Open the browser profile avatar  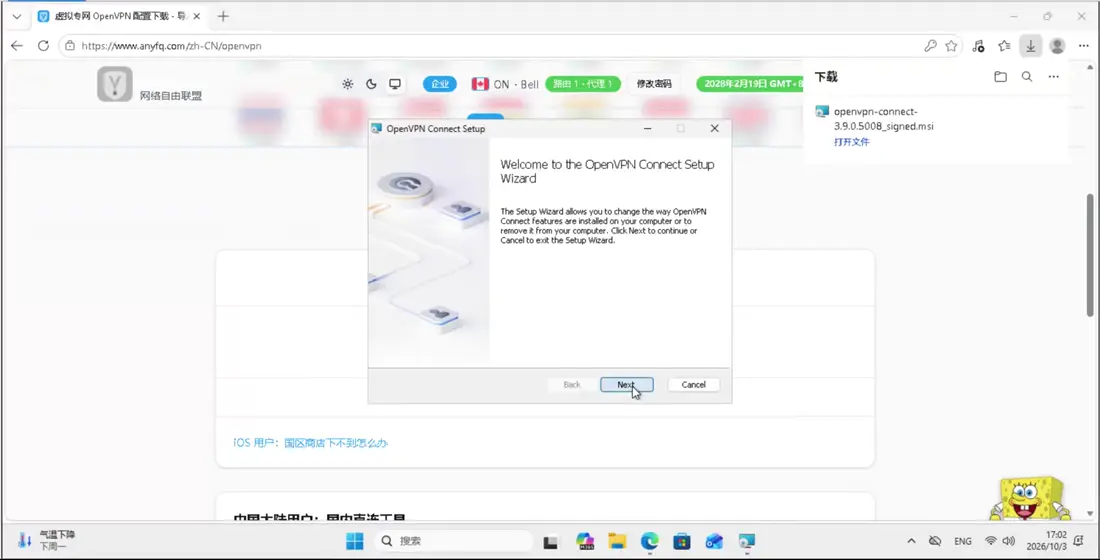(1057, 46)
